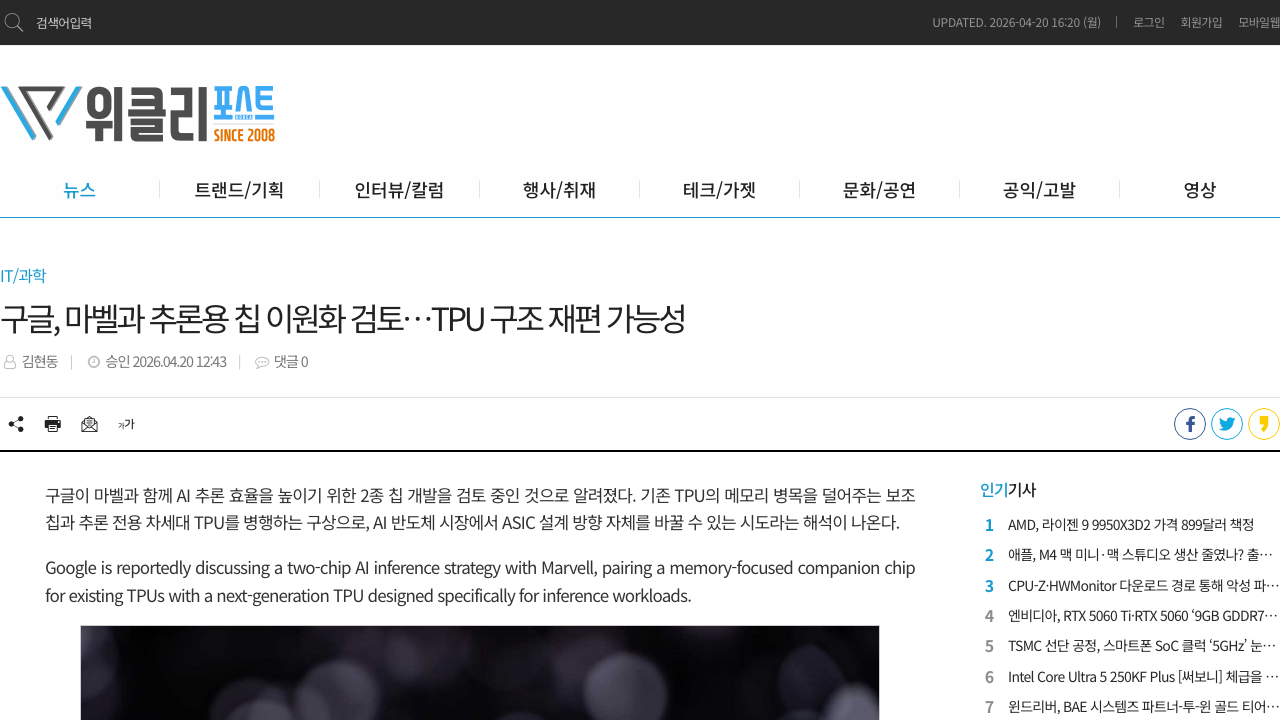Open popular article TSMC 선단 공정

(x=1143, y=646)
